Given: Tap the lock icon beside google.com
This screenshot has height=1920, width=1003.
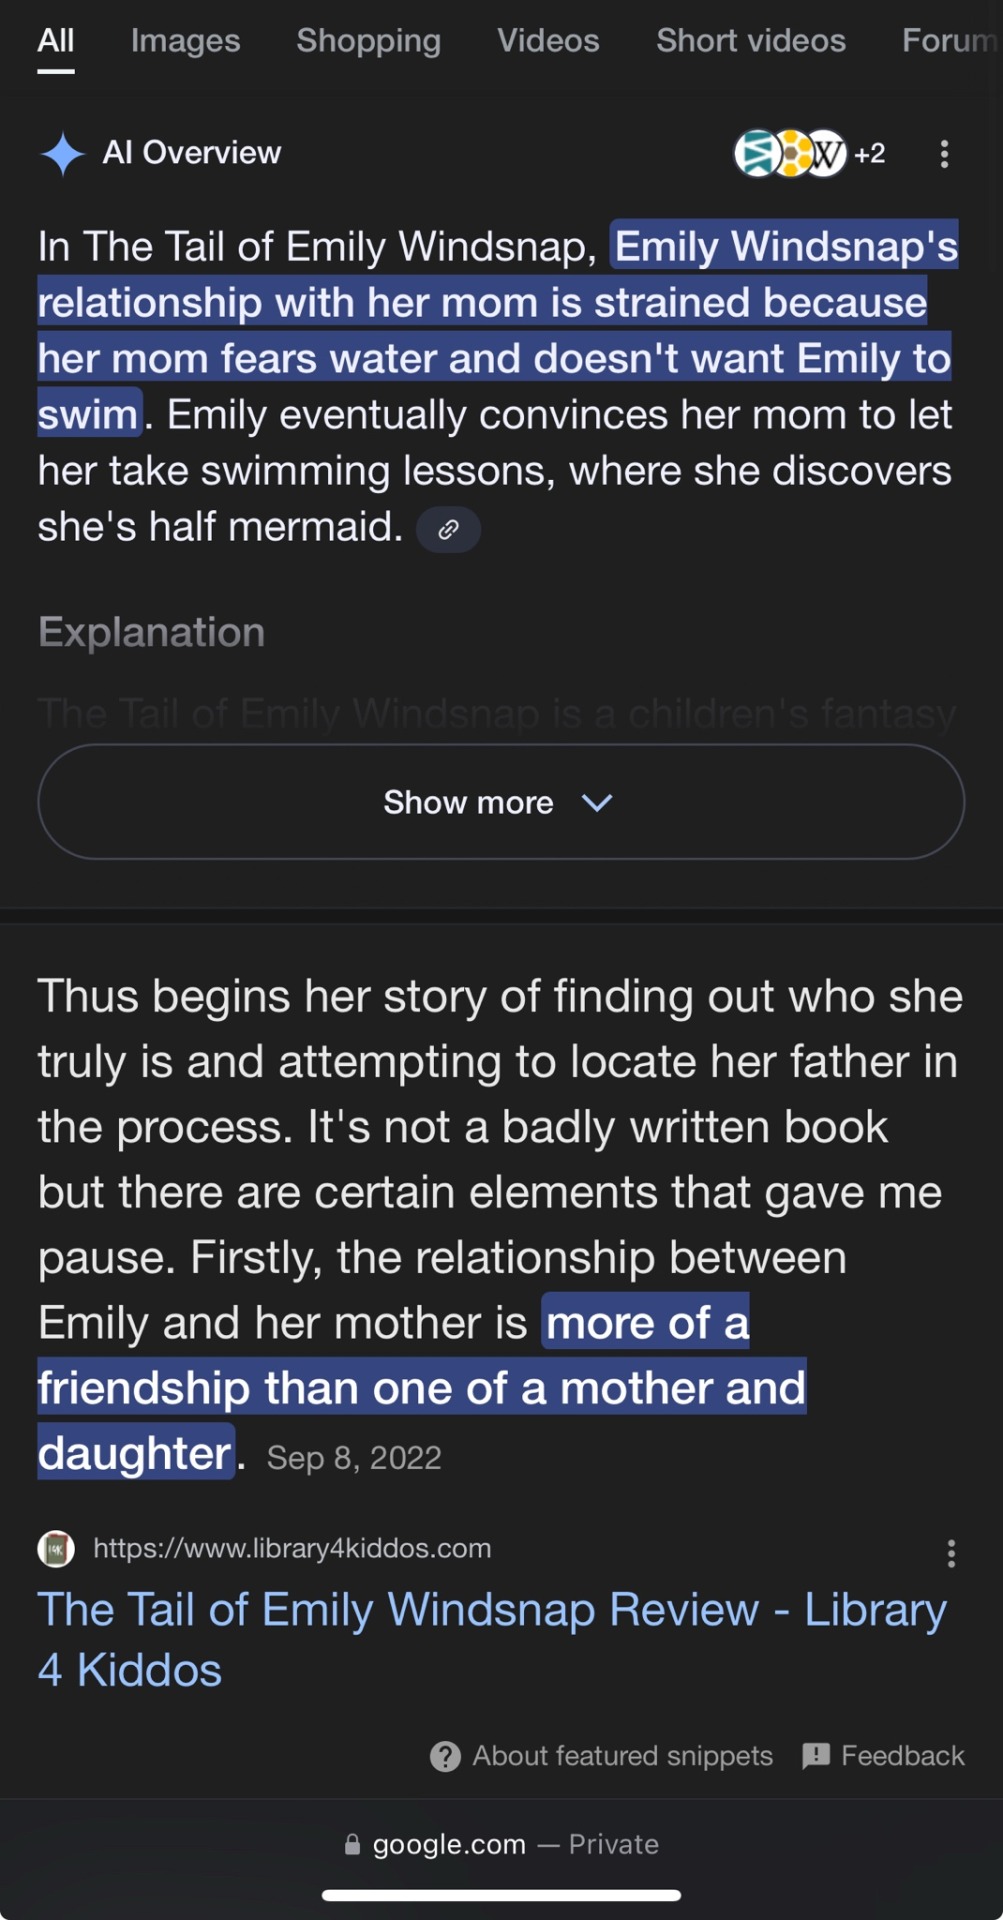Looking at the screenshot, I should (352, 1845).
